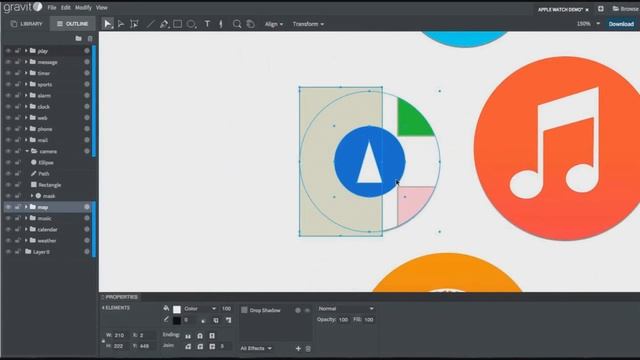Open the View menu

(x=102, y=8)
